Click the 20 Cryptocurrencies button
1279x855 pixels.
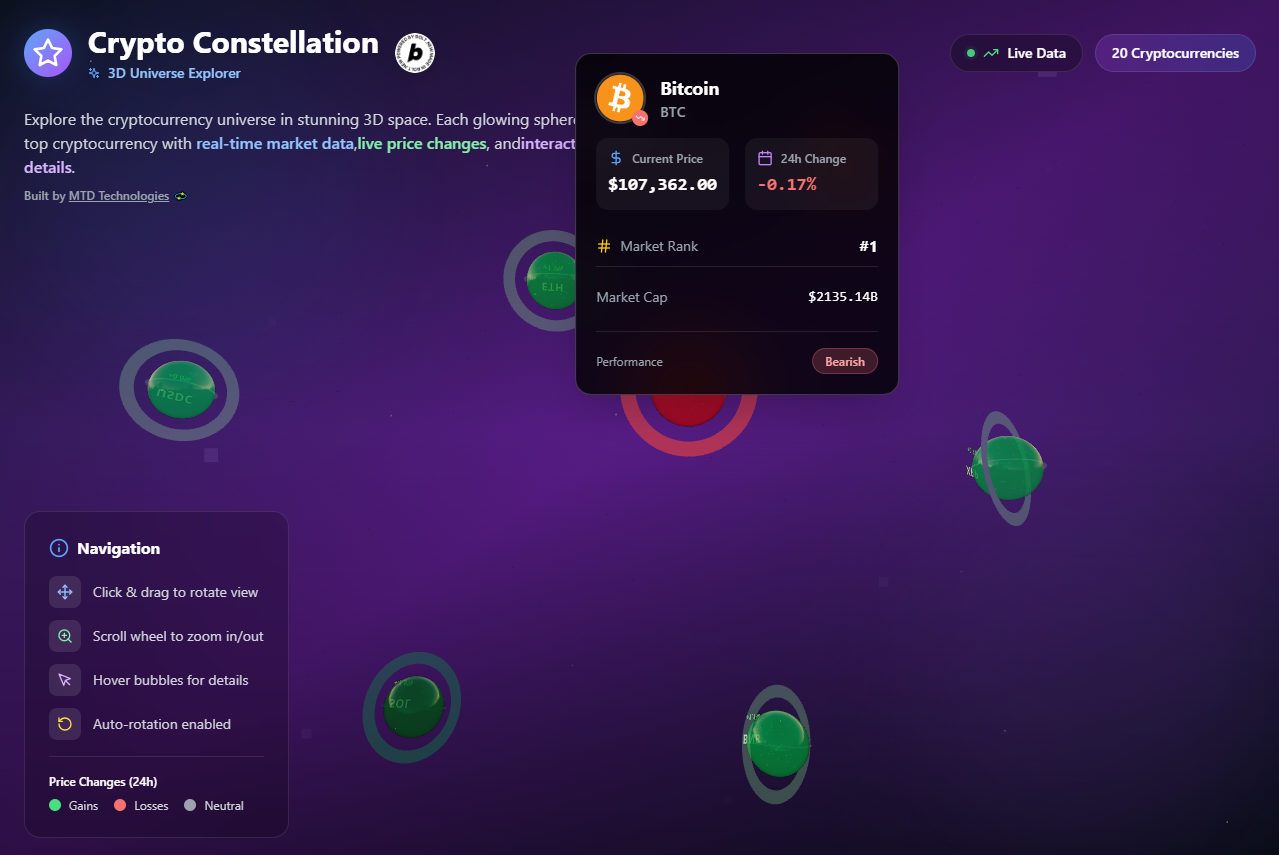1175,53
